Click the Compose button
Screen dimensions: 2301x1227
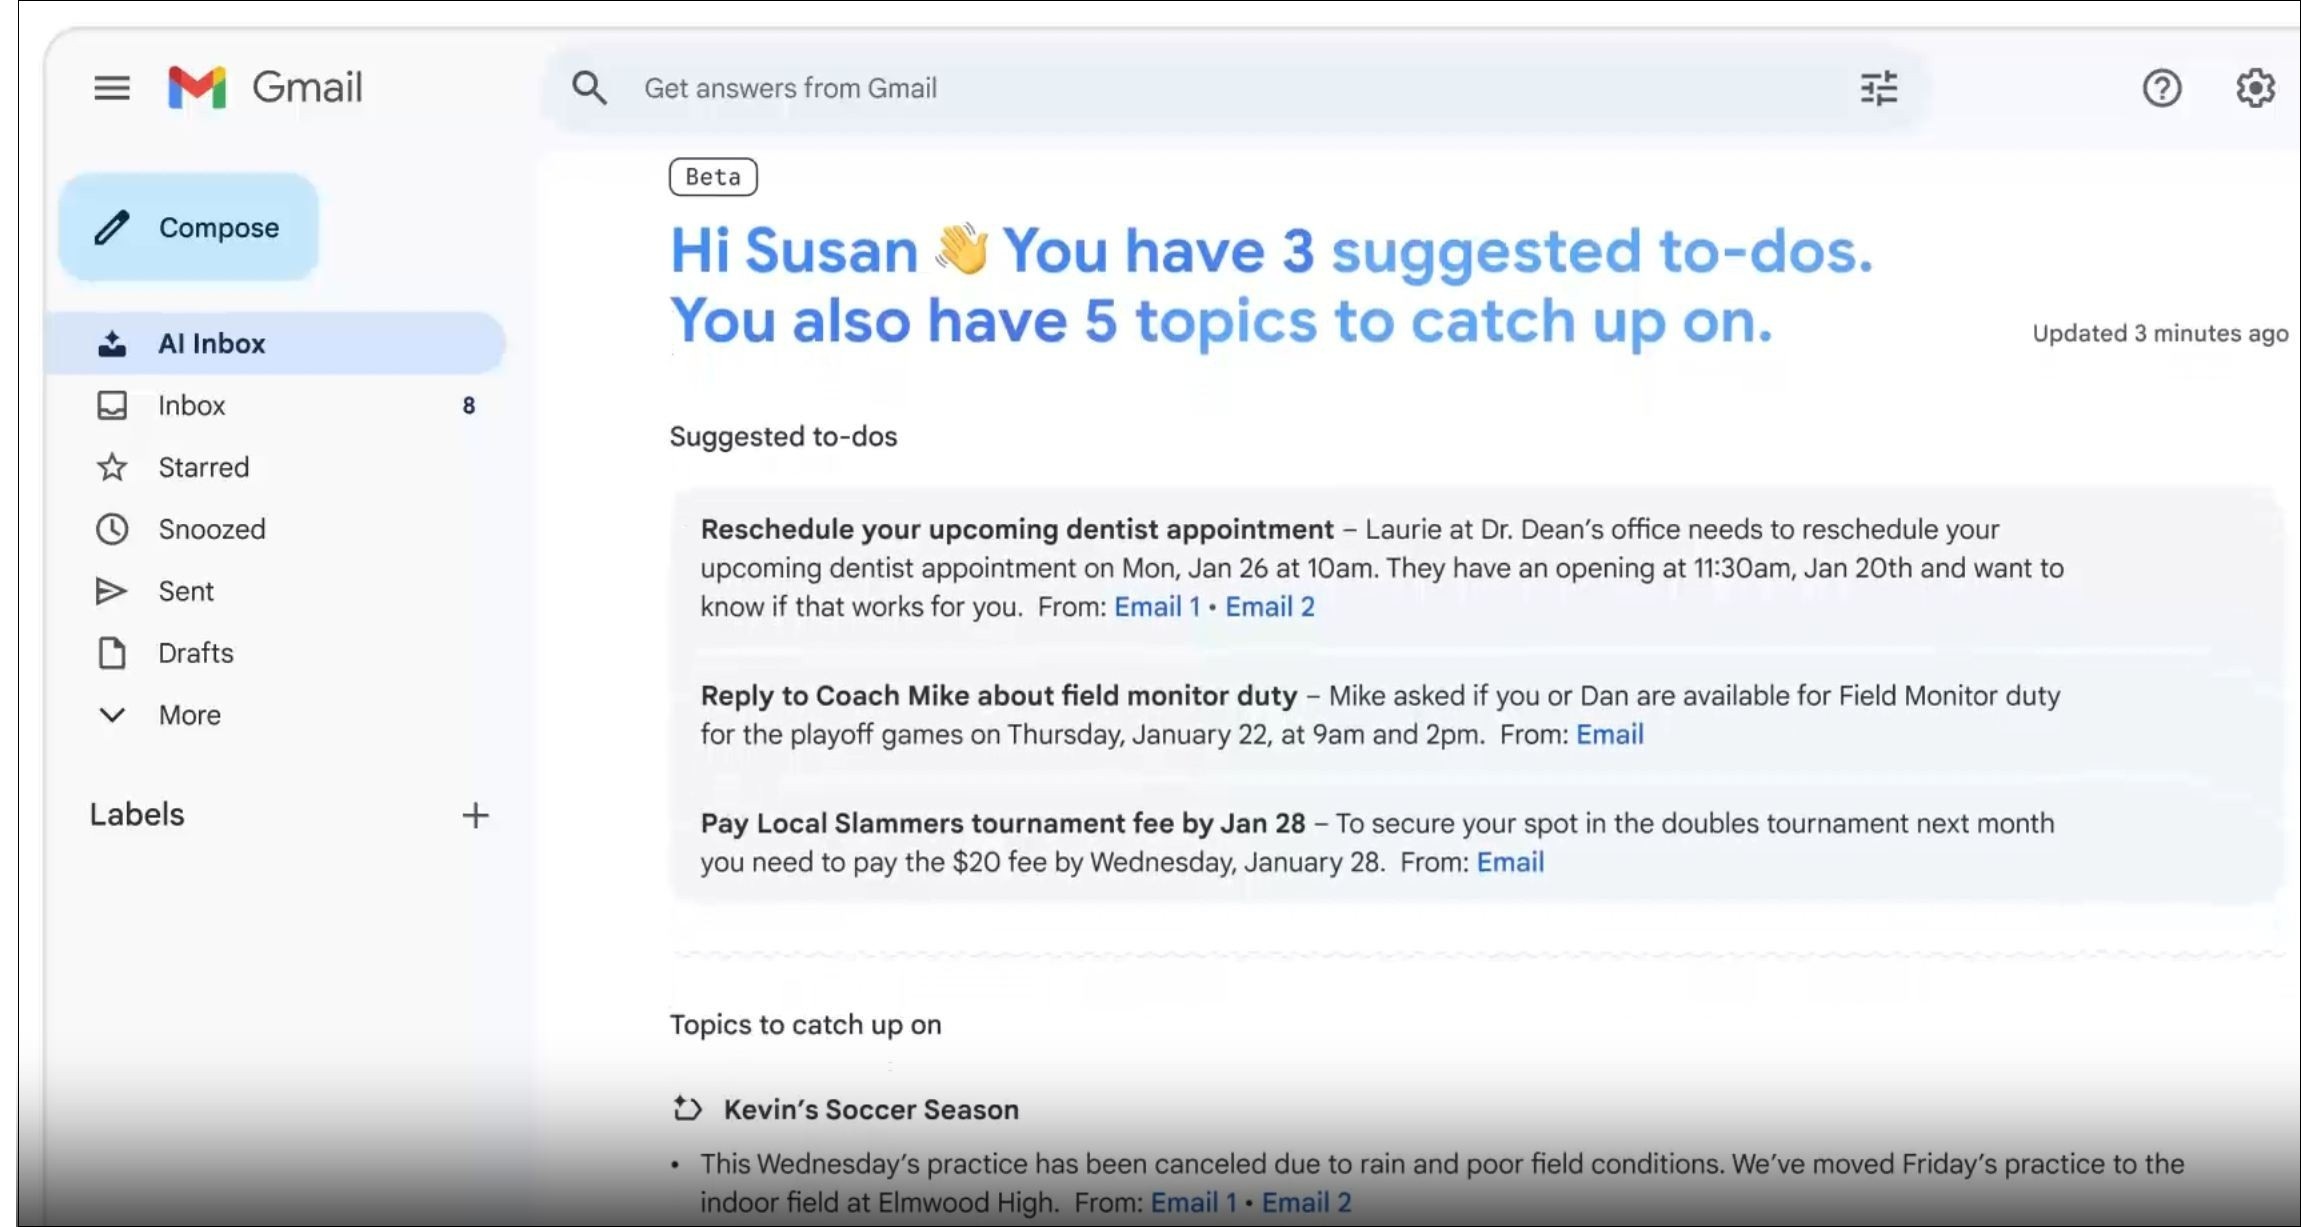[x=189, y=228]
